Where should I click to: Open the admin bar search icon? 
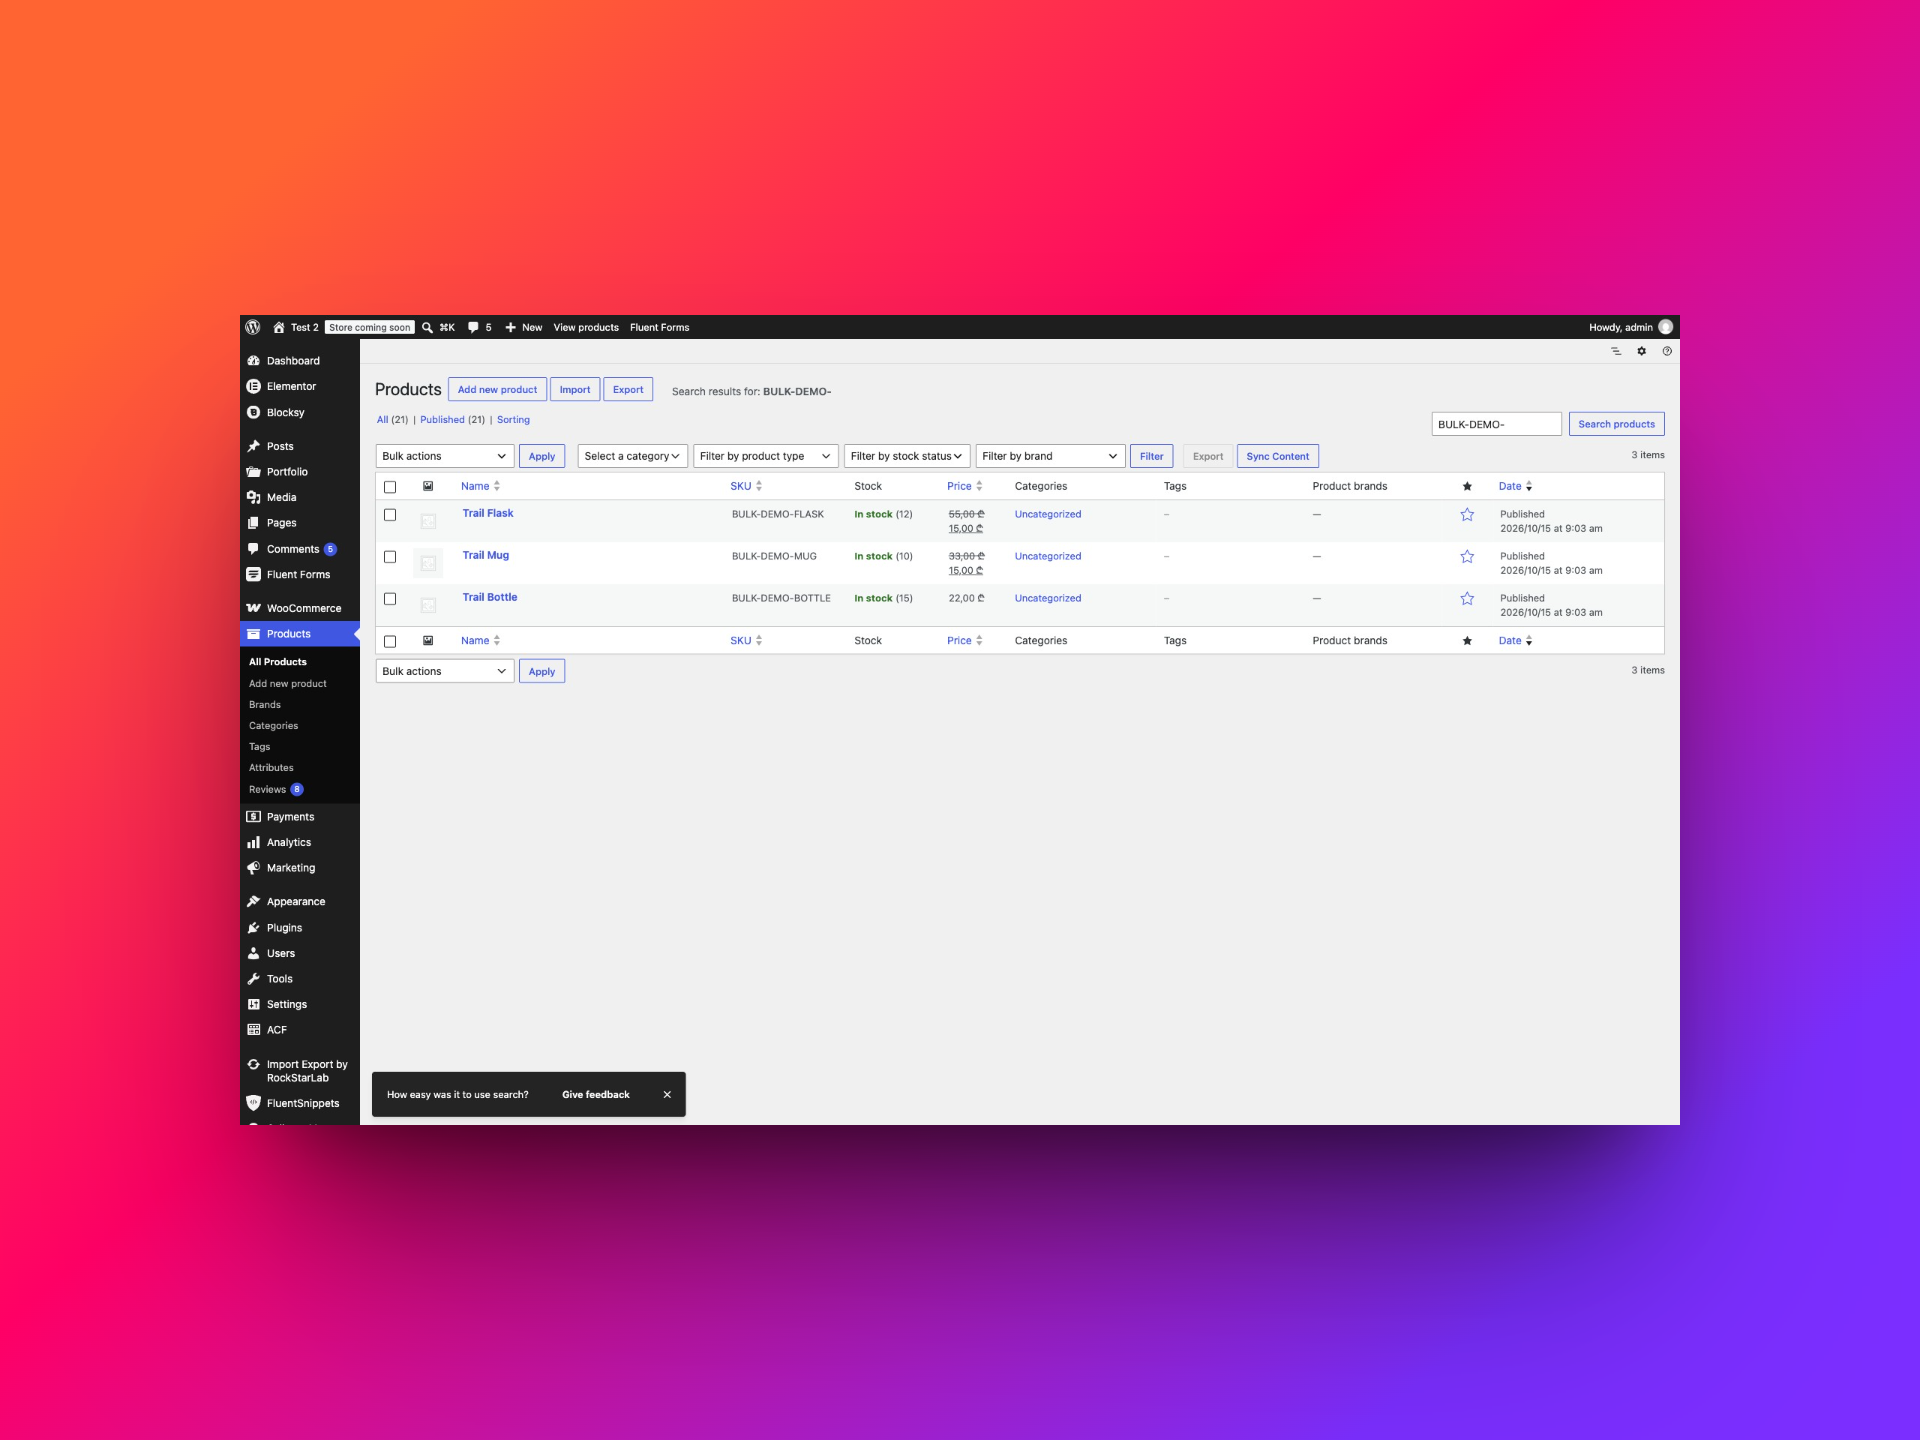click(427, 327)
